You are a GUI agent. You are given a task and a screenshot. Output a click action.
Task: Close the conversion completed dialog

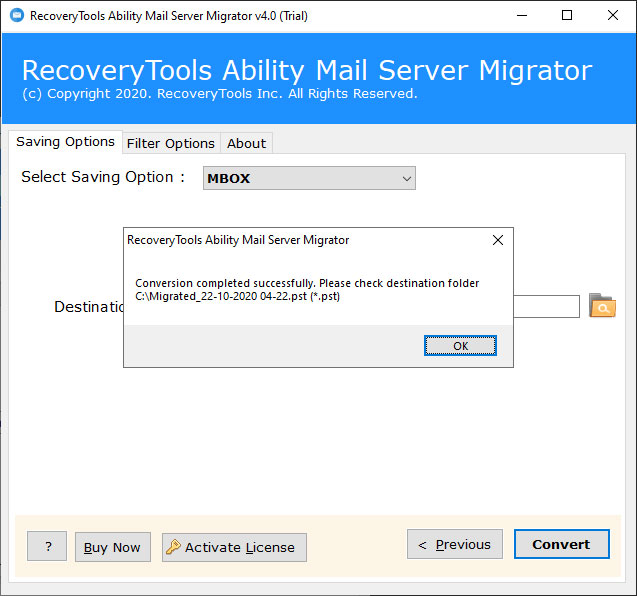[498, 240]
